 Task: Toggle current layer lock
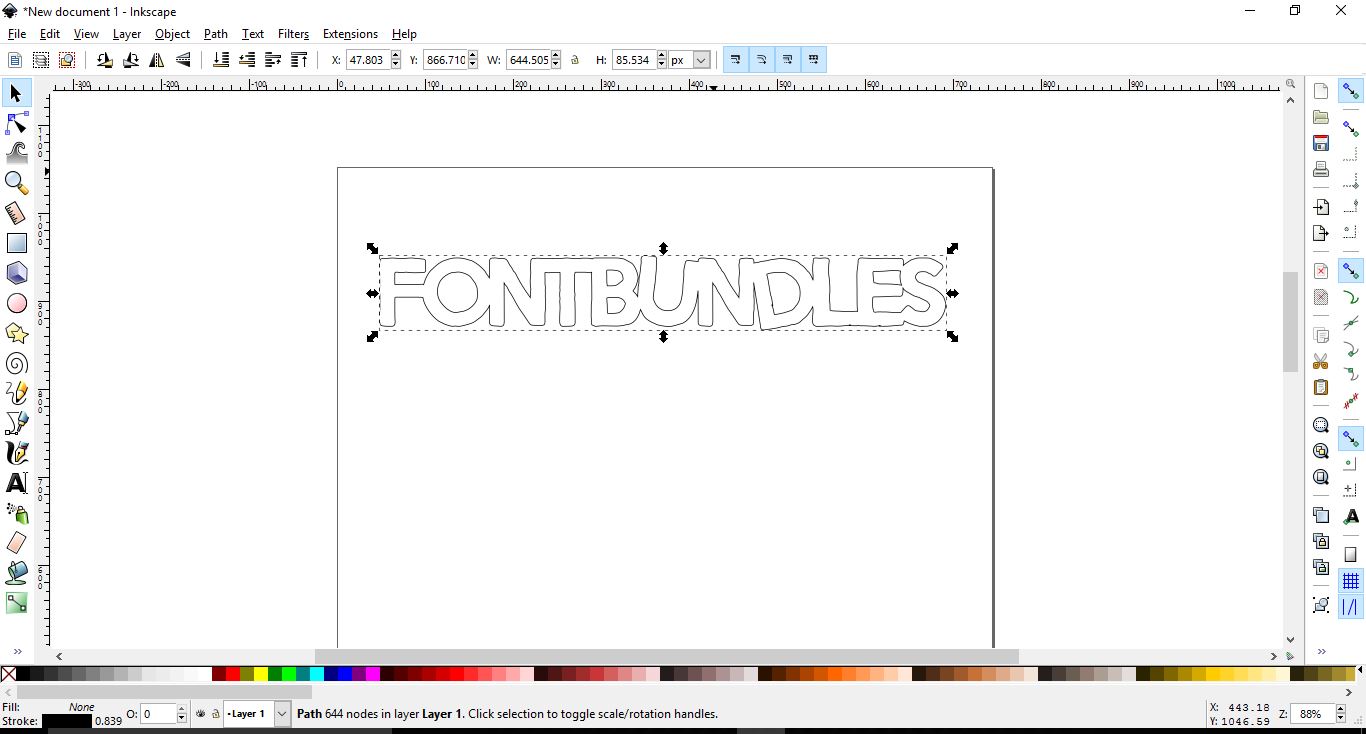(215, 714)
